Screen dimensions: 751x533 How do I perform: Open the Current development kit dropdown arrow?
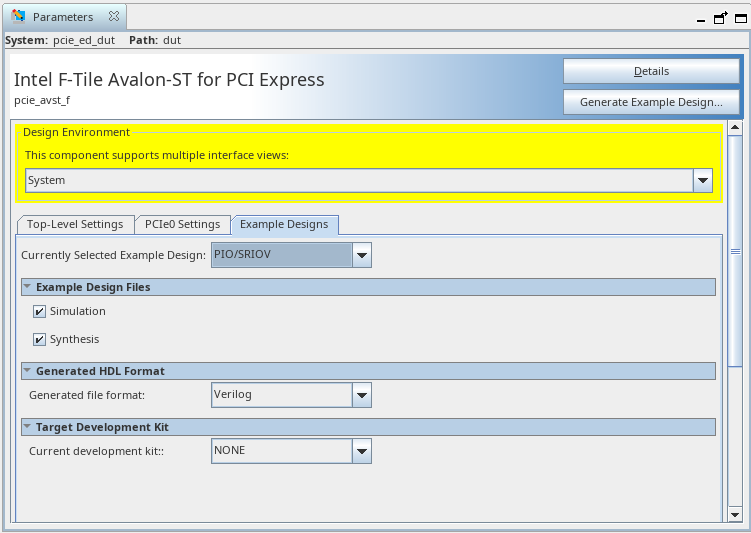pos(362,451)
